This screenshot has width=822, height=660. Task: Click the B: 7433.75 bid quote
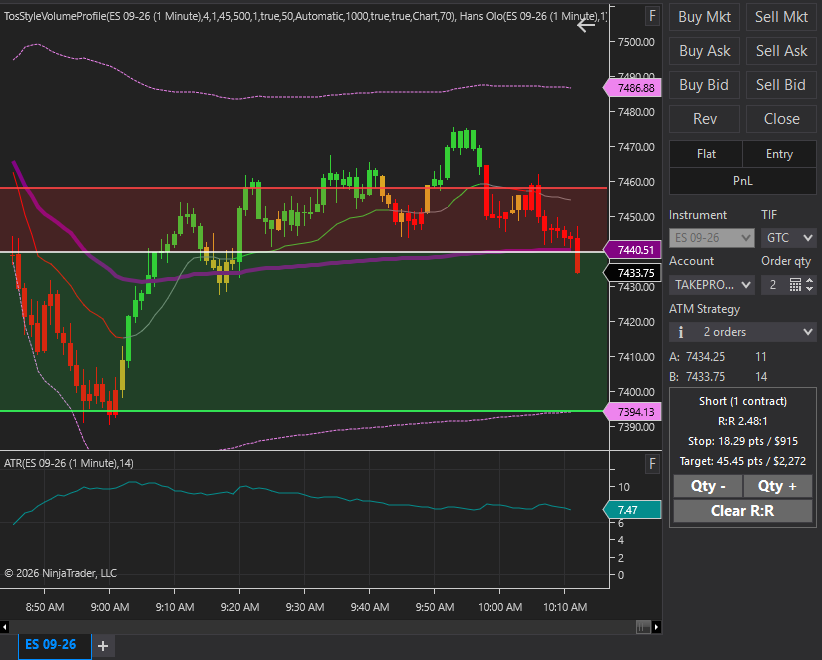(x=718, y=377)
